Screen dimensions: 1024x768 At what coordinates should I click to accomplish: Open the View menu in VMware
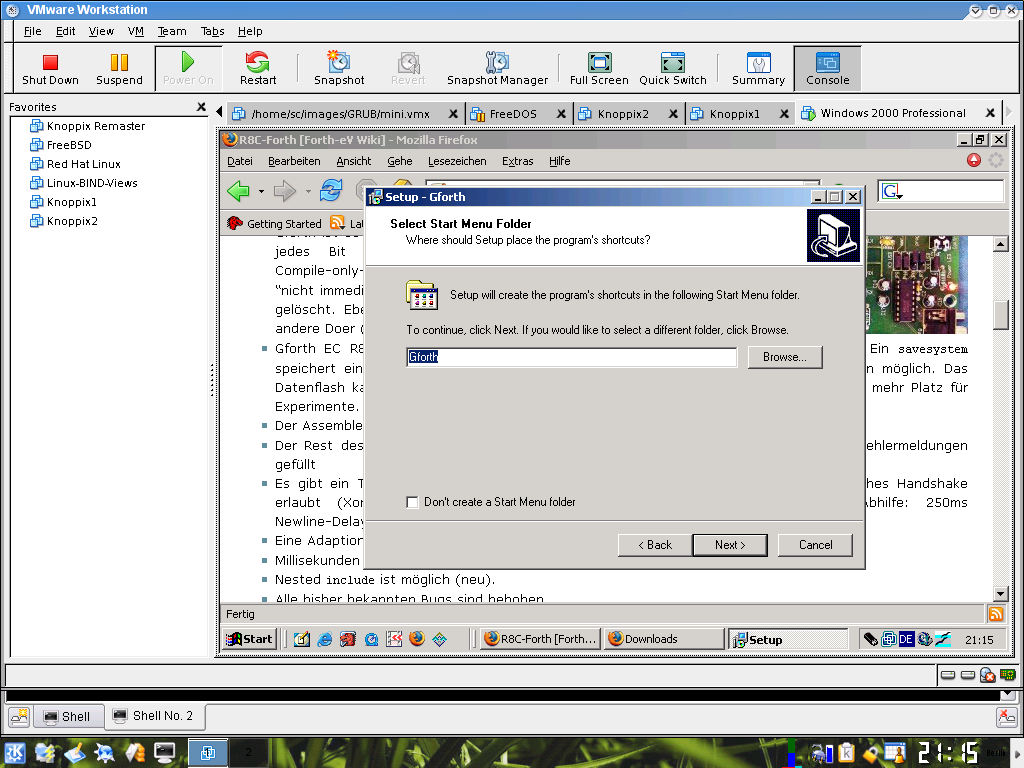pos(101,31)
